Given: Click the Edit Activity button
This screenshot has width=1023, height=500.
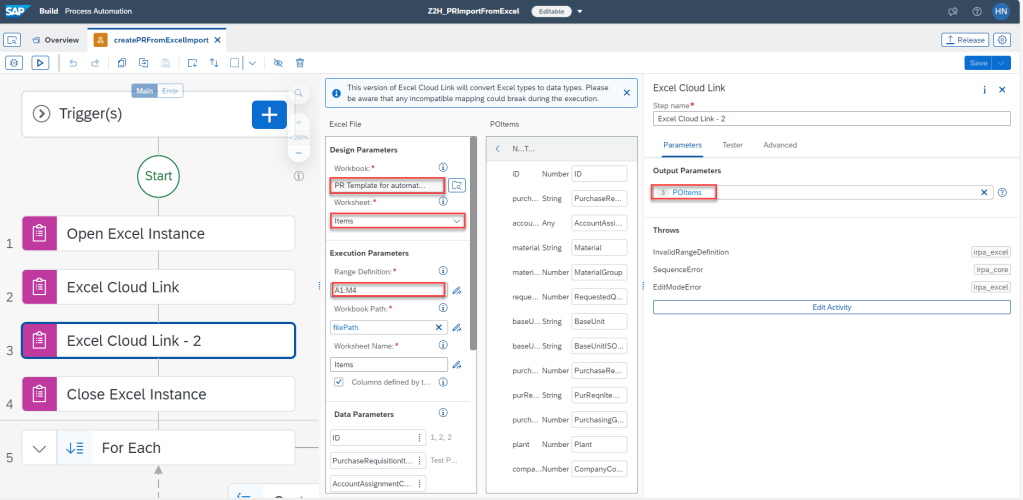Looking at the screenshot, I should [x=831, y=307].
